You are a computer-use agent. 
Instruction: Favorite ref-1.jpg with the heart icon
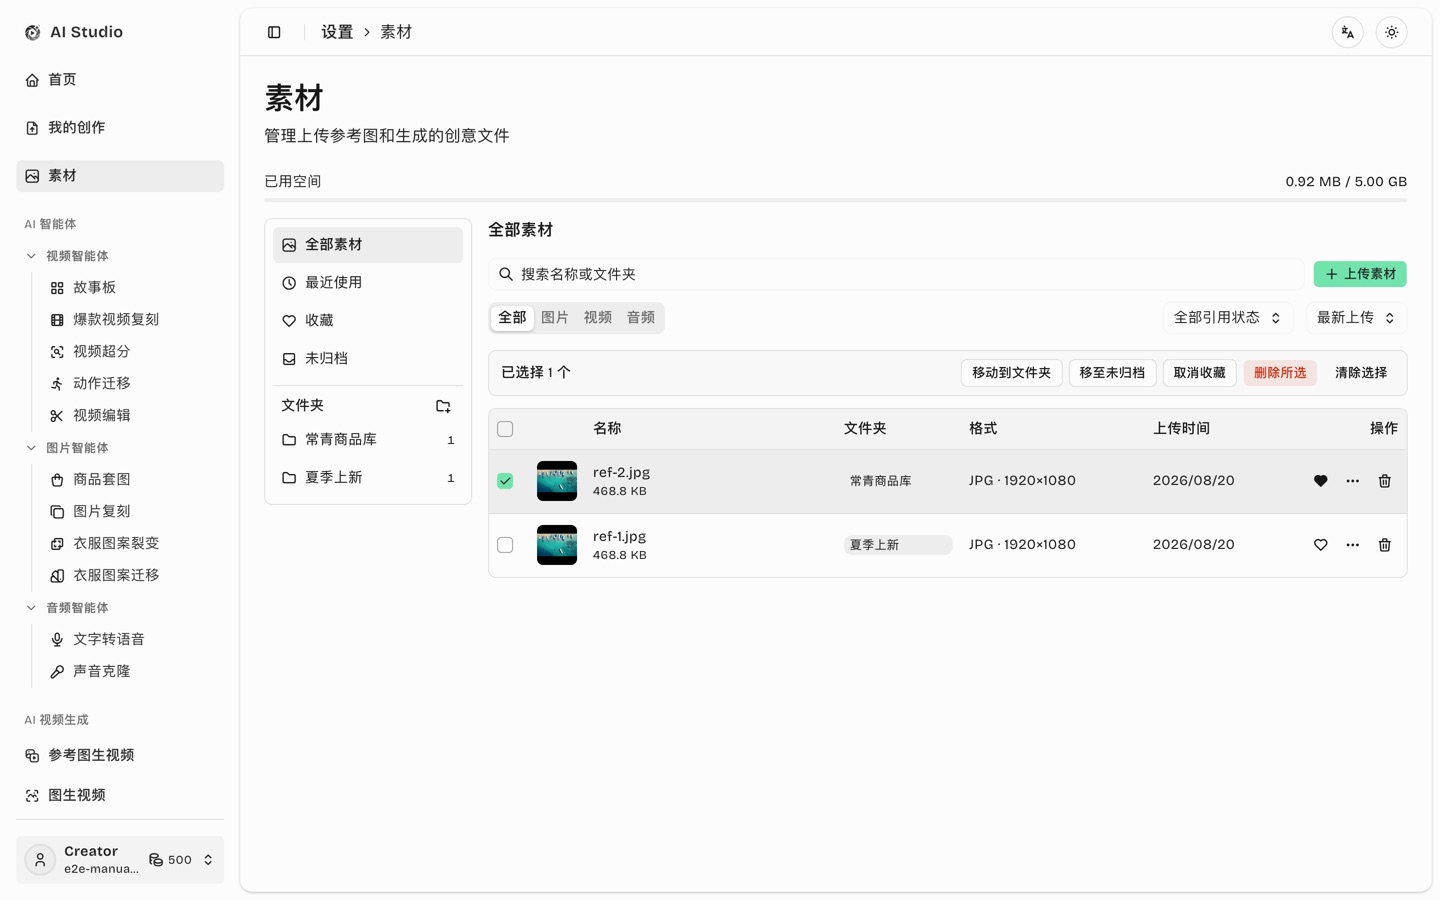[1320, 545]
